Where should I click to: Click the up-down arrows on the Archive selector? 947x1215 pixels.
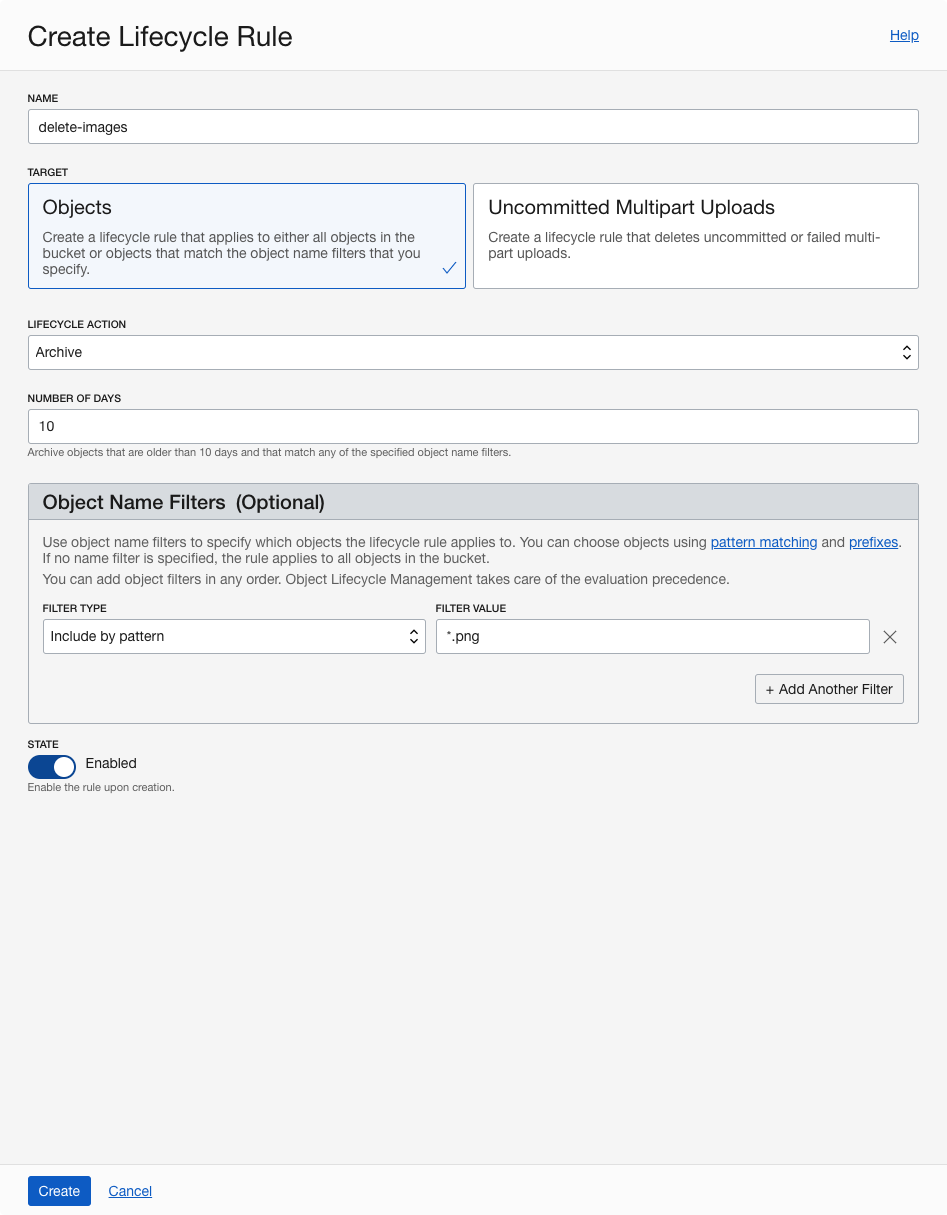[906, 352]
